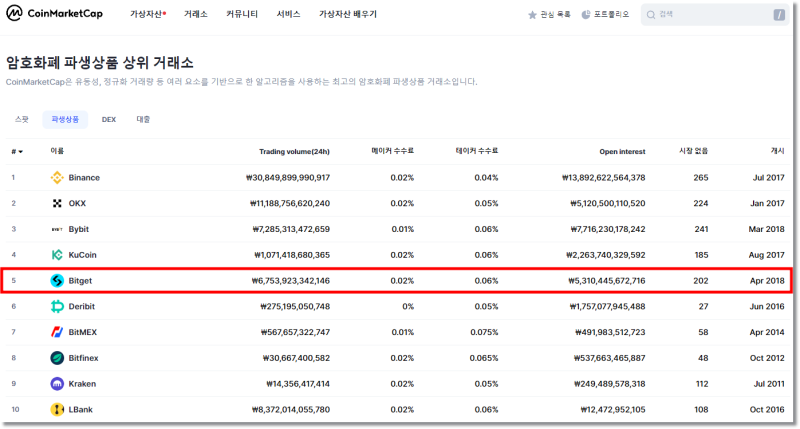Select KuCoin markets count 185

click(x=701, y=255)
